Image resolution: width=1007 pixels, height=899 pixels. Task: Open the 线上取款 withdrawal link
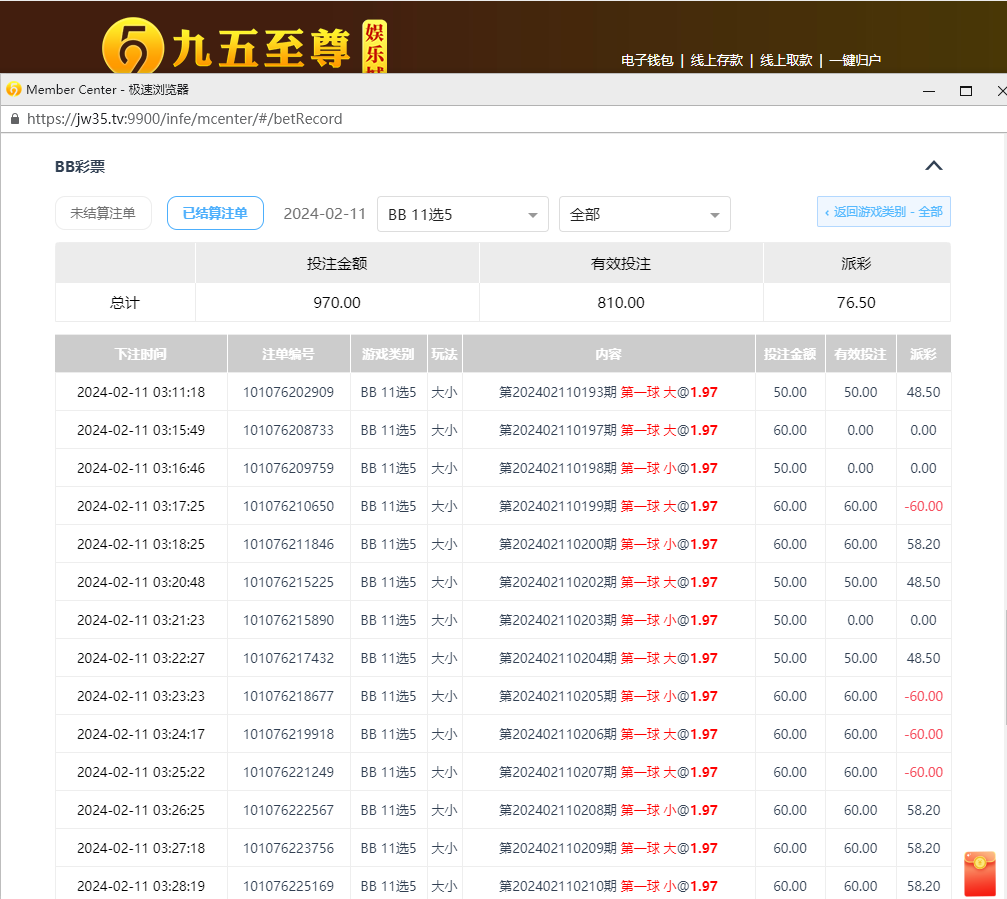[x=785, y=60]
